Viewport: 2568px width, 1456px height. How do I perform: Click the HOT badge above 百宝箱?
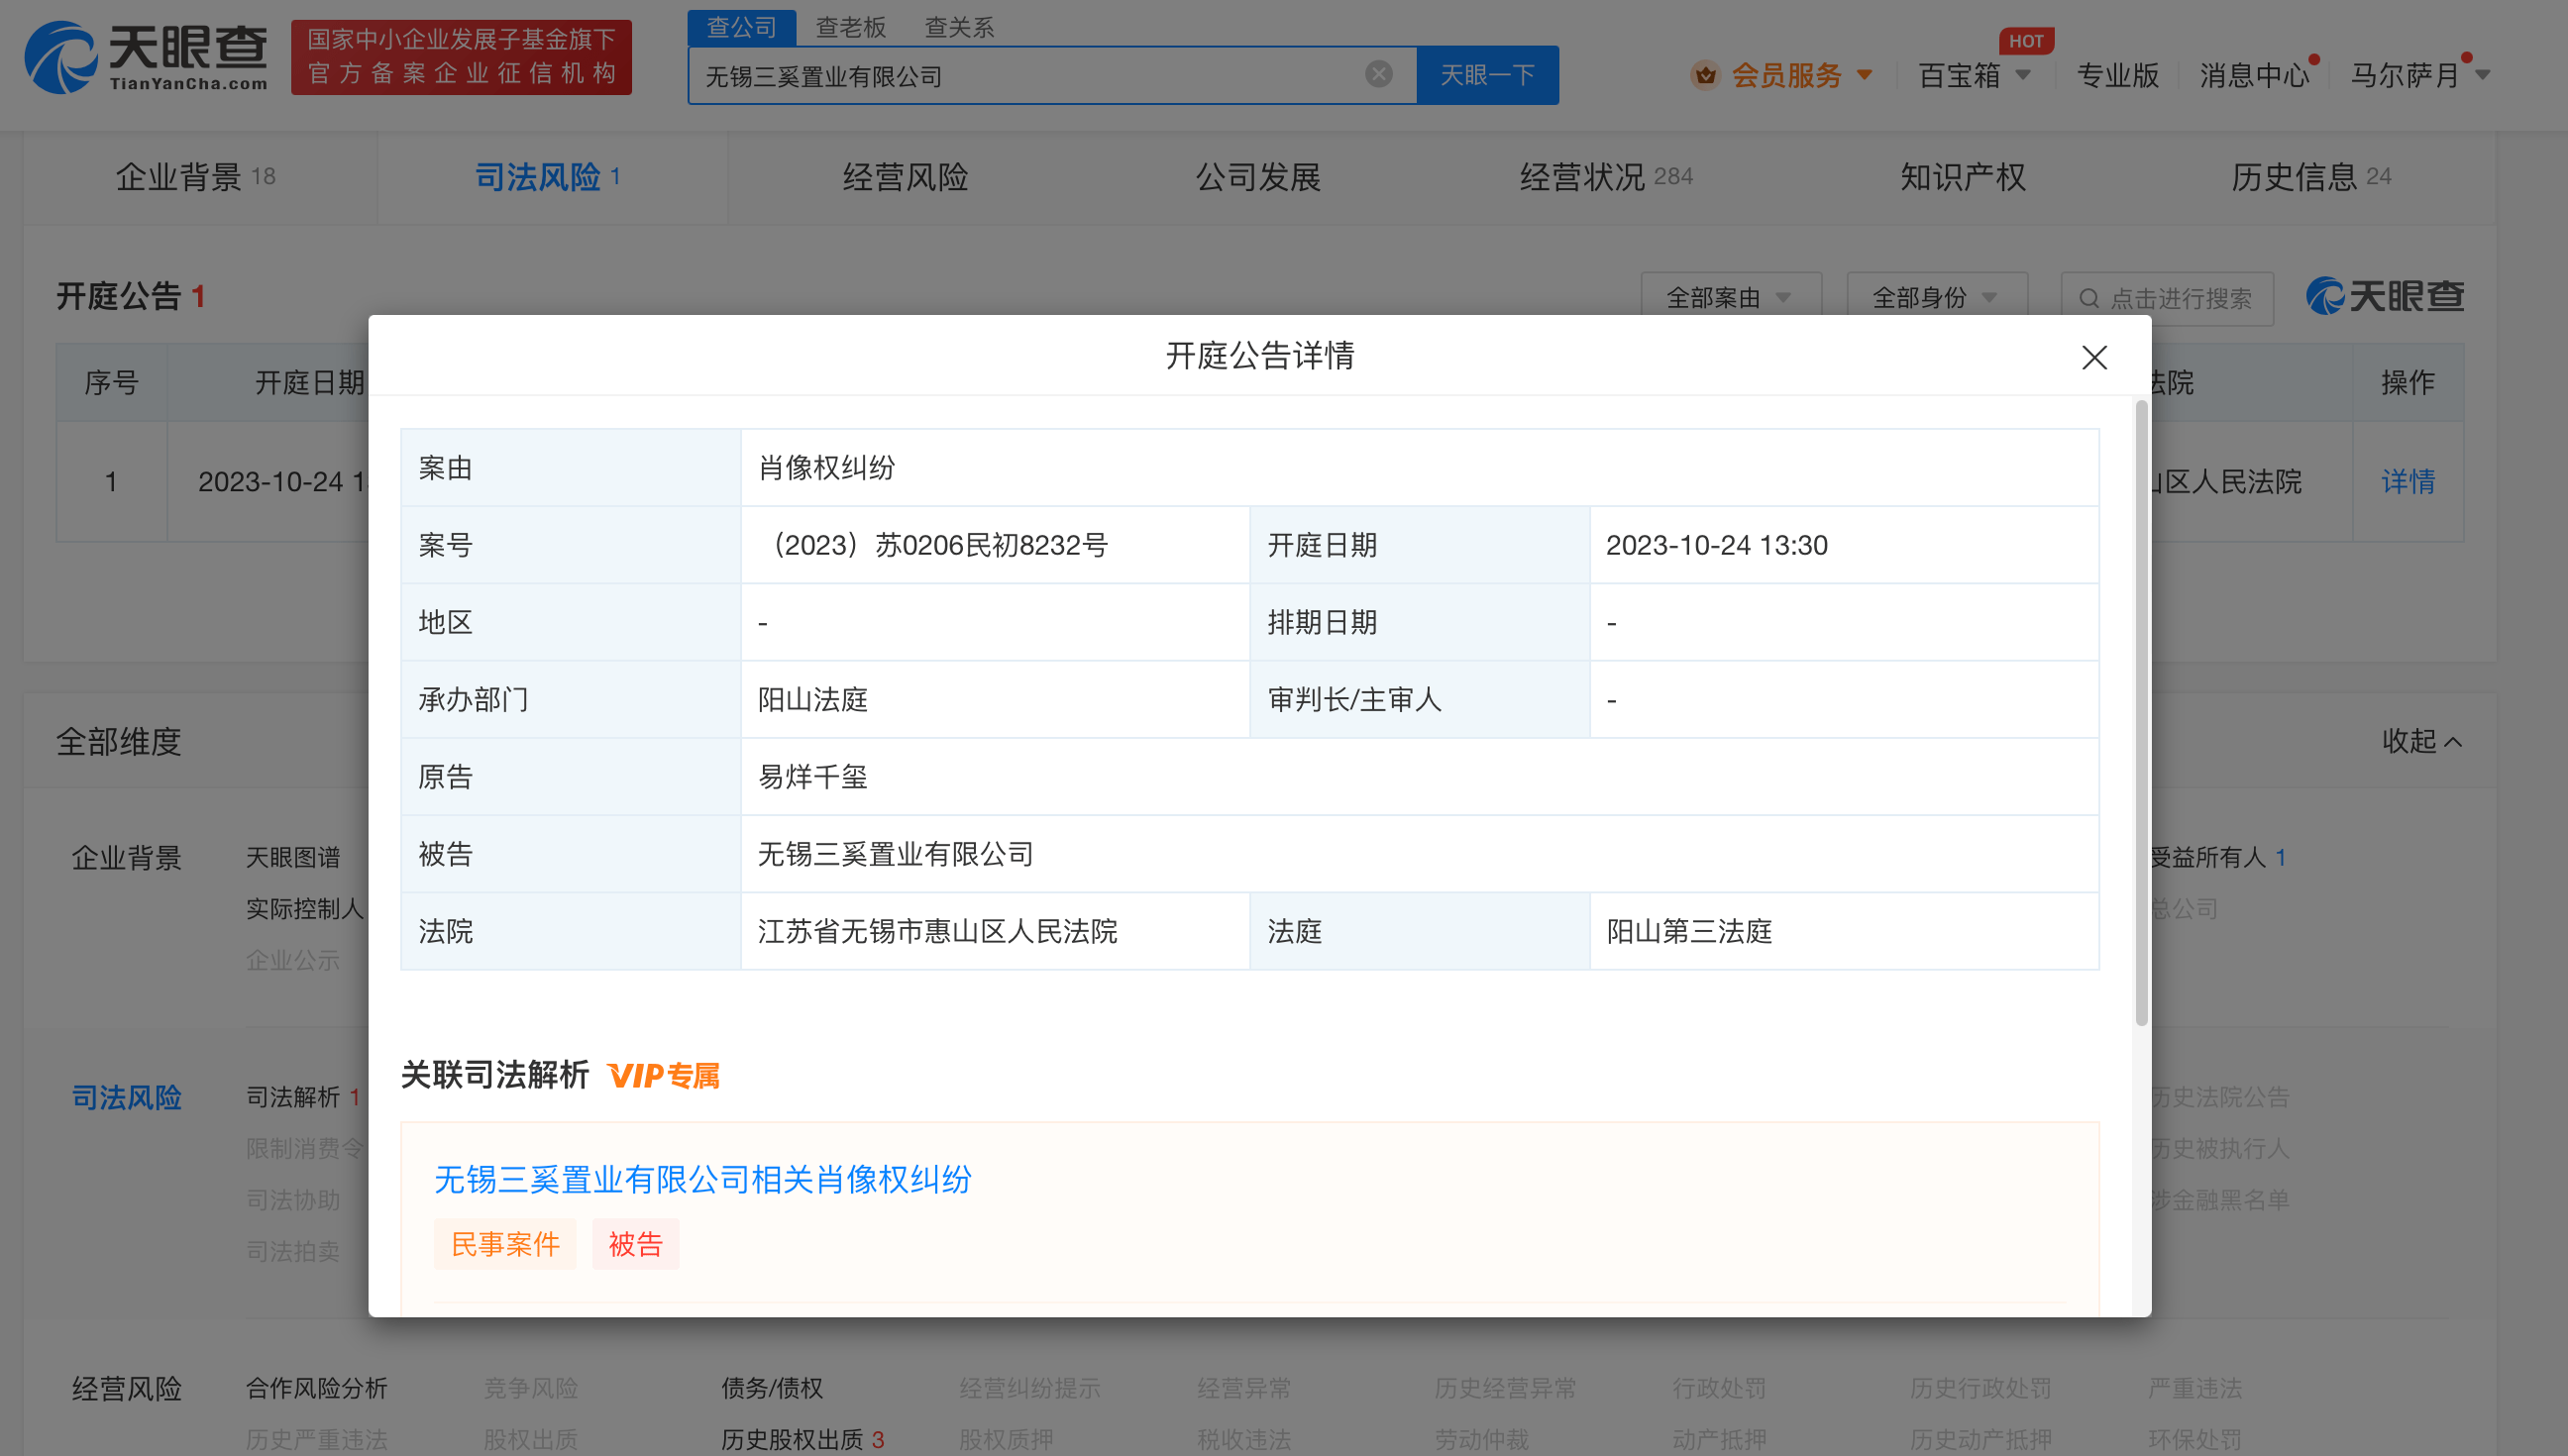[2026, 41]
